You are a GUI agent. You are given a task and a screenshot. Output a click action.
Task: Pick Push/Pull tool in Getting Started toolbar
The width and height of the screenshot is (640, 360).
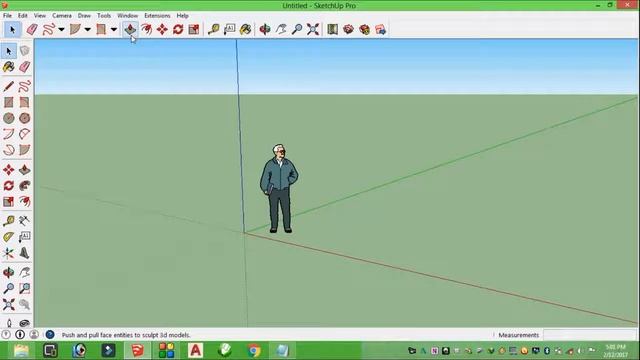coord(130,29)
